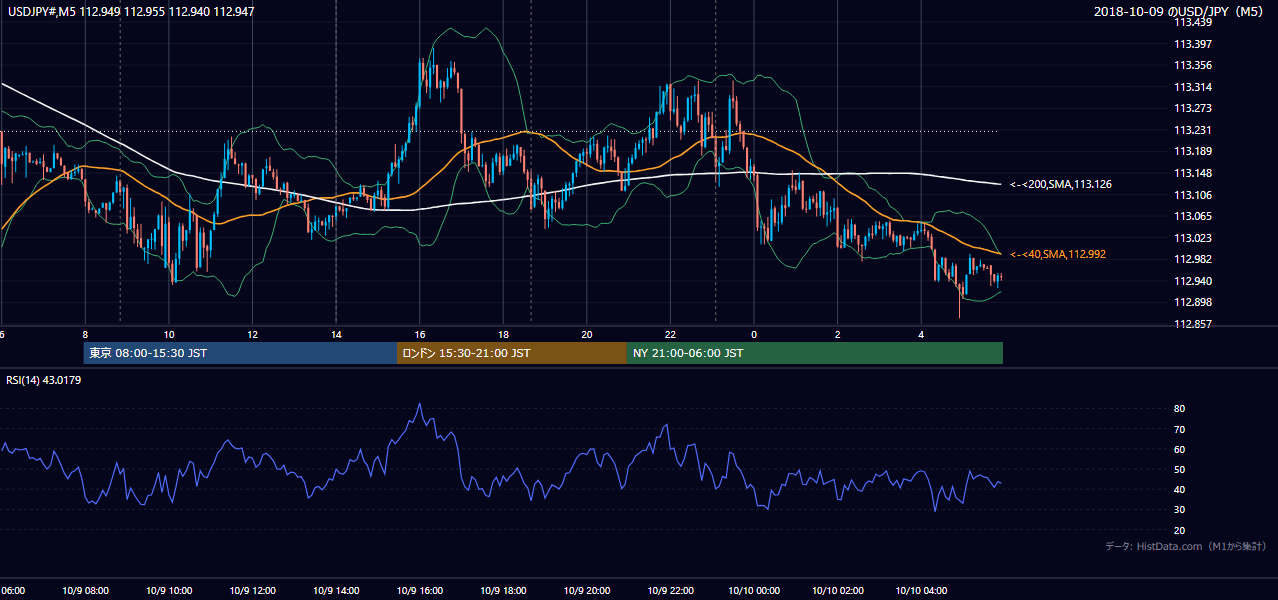Click bottom date label 10/10 02:00

(x=837, y=590)
